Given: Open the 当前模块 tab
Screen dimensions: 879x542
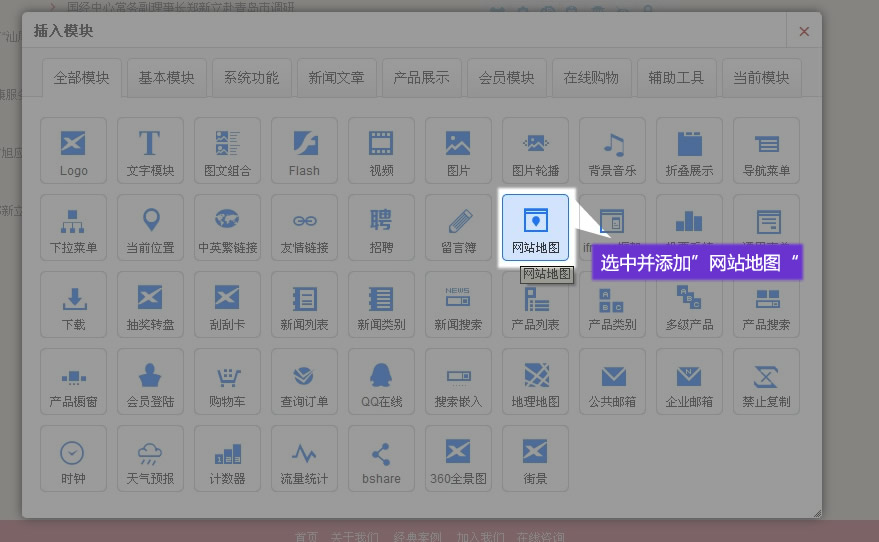Looking at the screenshot, I should (761, 77).
